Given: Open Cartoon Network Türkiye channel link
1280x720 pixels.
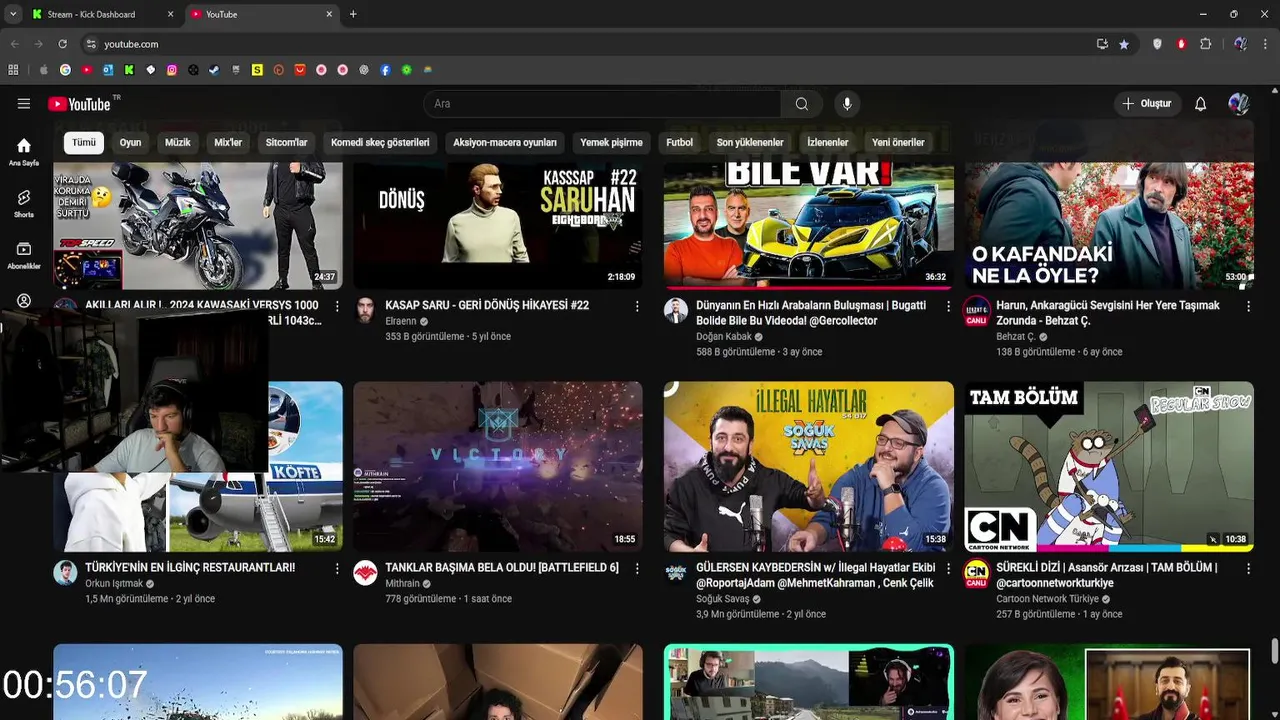Looking at the screenshot, I should 1047,599.
